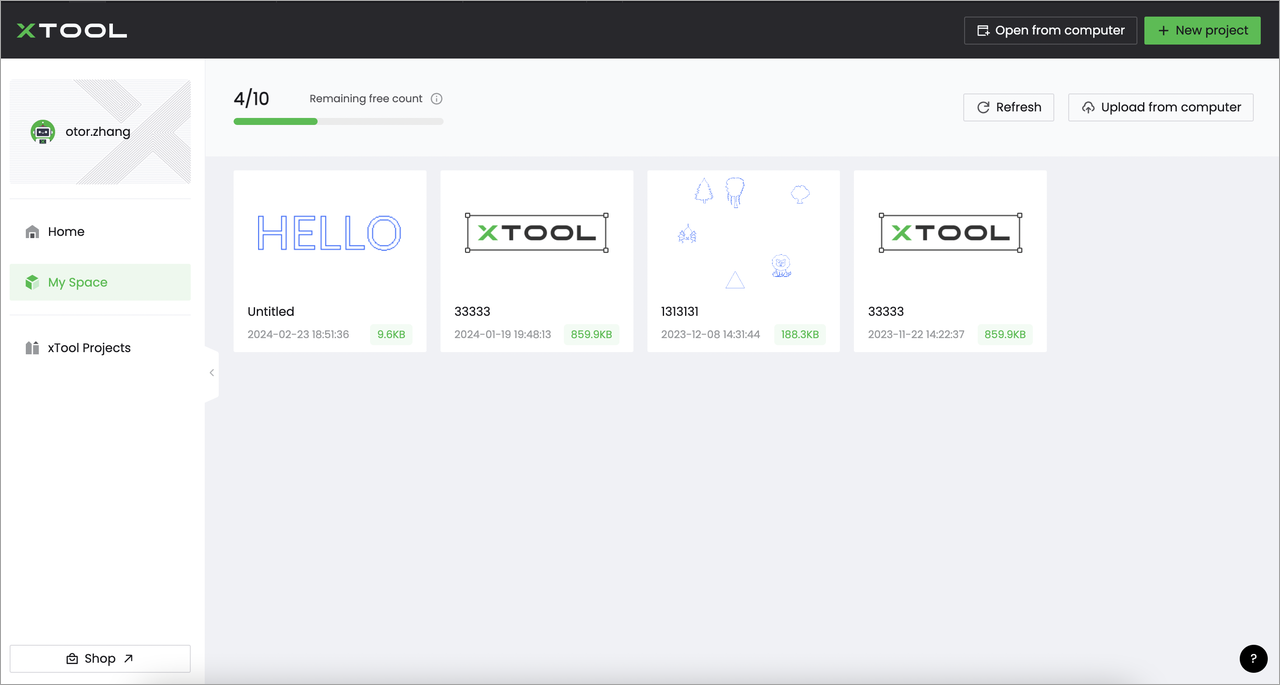Click the Untitled project name
This screenshot has height=685, width=1280.
[x=271, y=311]
